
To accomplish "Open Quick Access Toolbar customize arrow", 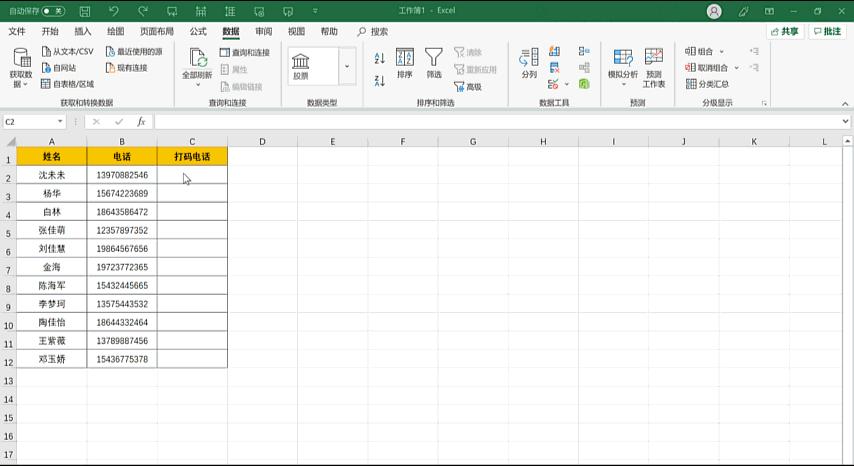I will coord(315,11).
